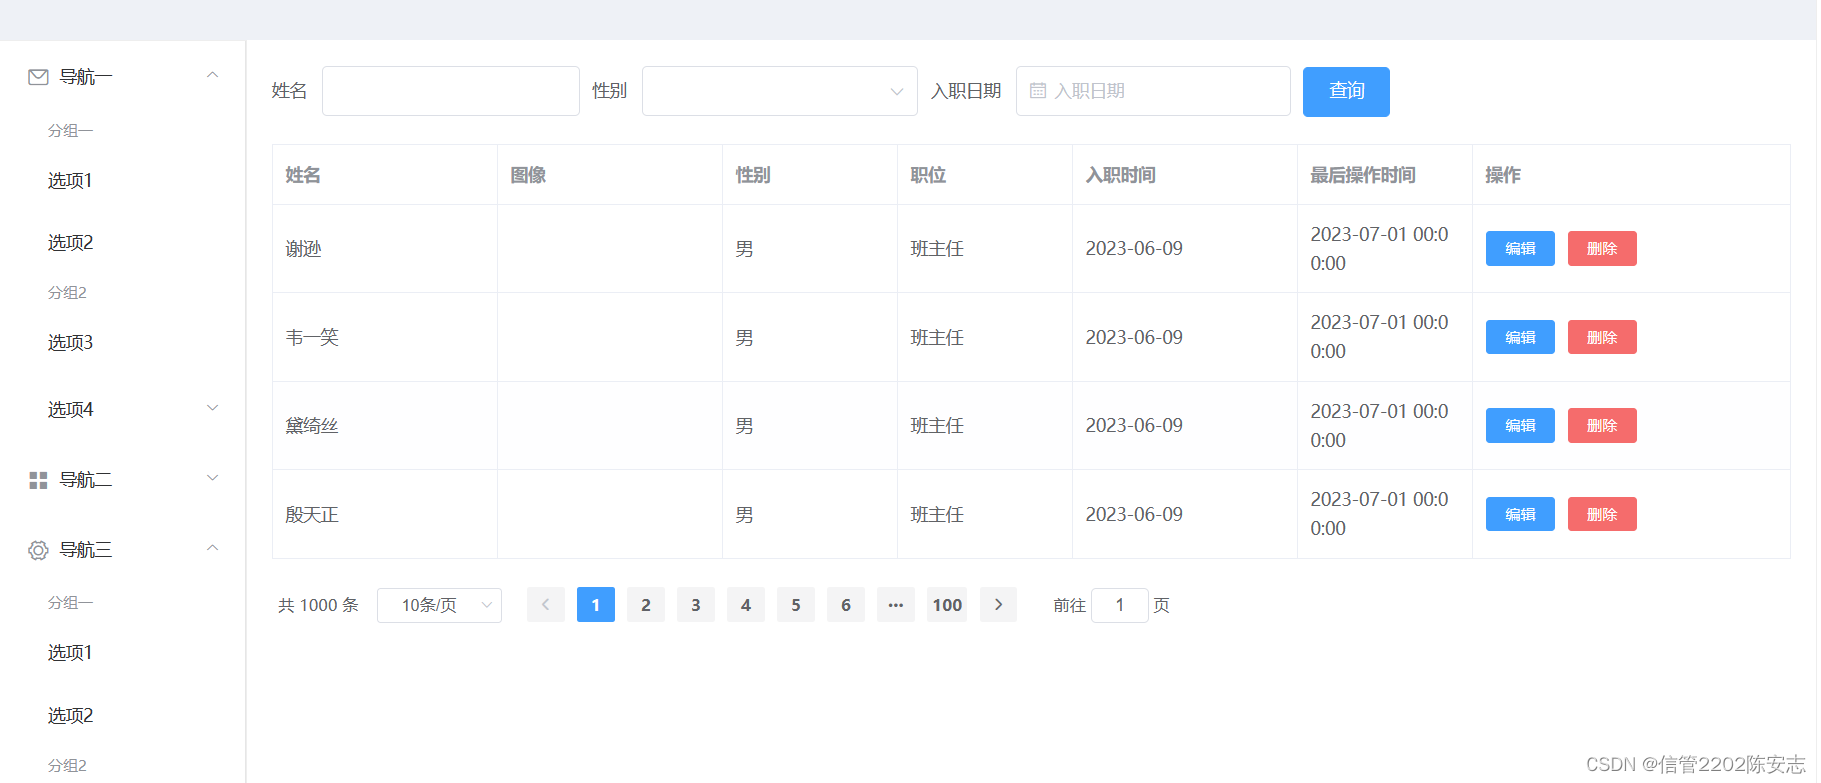Viewport: 1821px width, 783px height.
Task: Select 选项2 under 导航一
Action: tap(70, 243)
